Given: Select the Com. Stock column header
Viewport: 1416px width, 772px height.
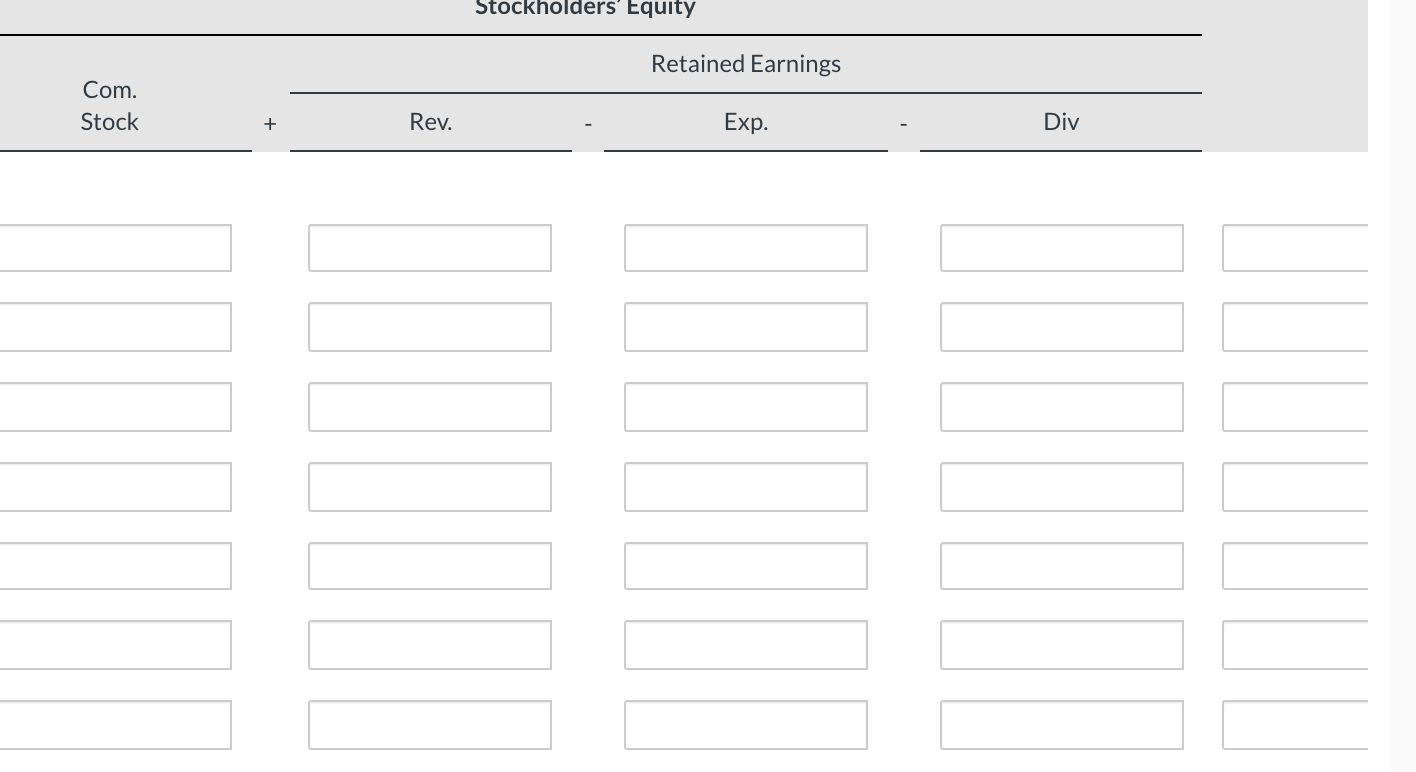Looking at the screenshot, I should click(110, 105).
